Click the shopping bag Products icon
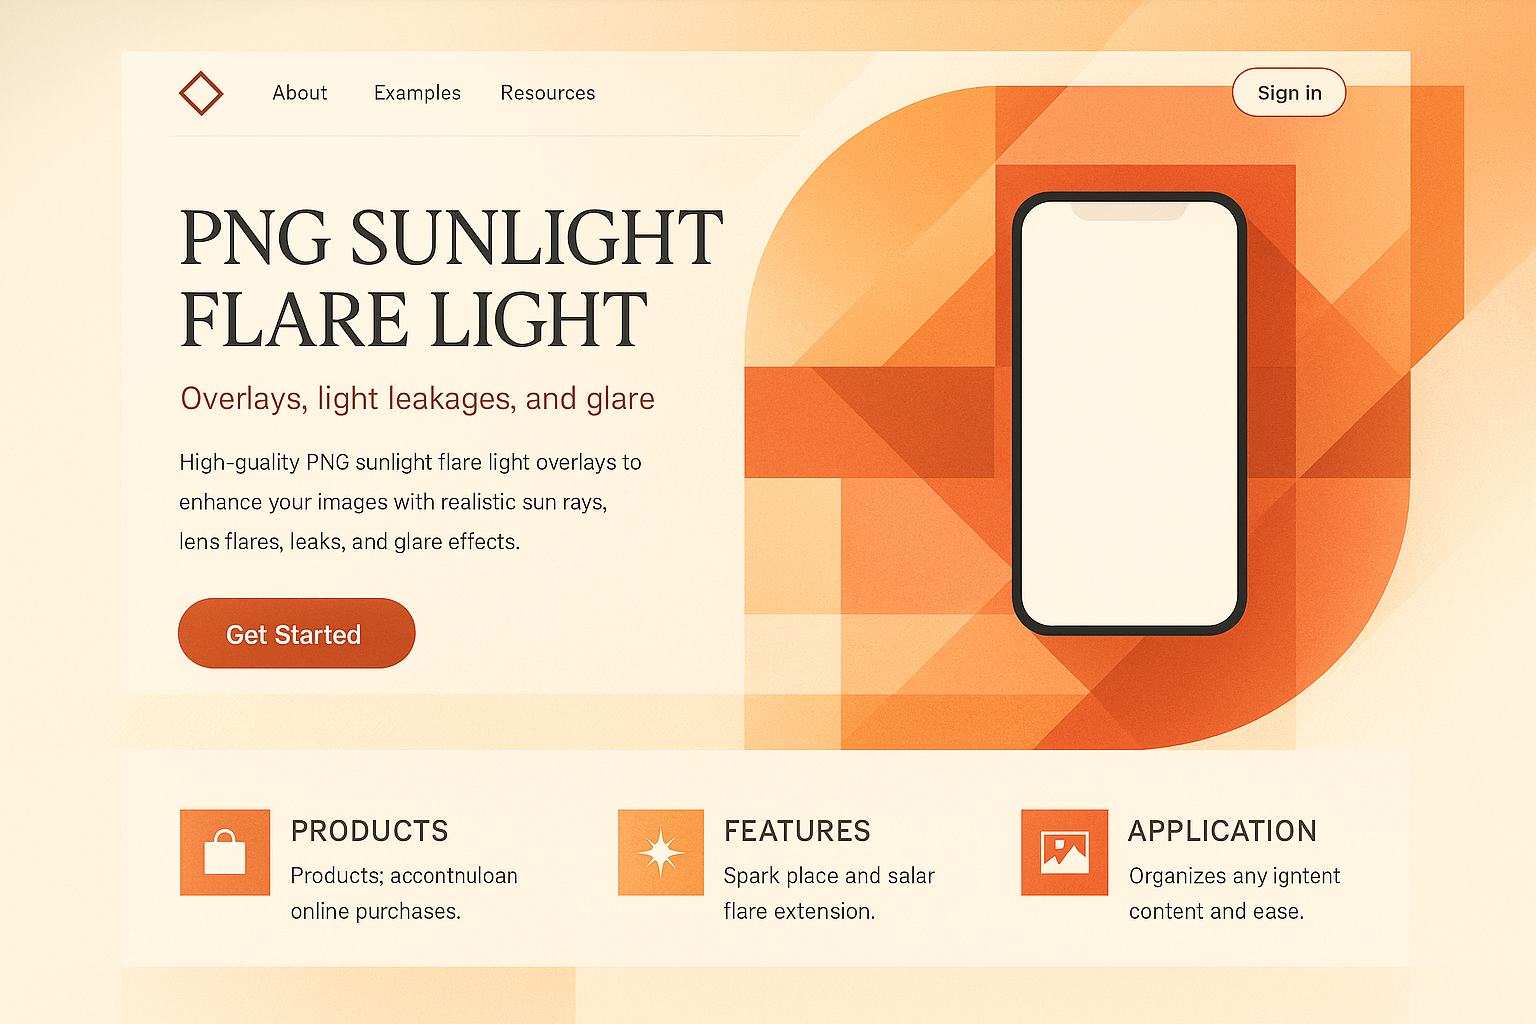The height and width of the screenshot is (1024, 1536). coord(225,852)
